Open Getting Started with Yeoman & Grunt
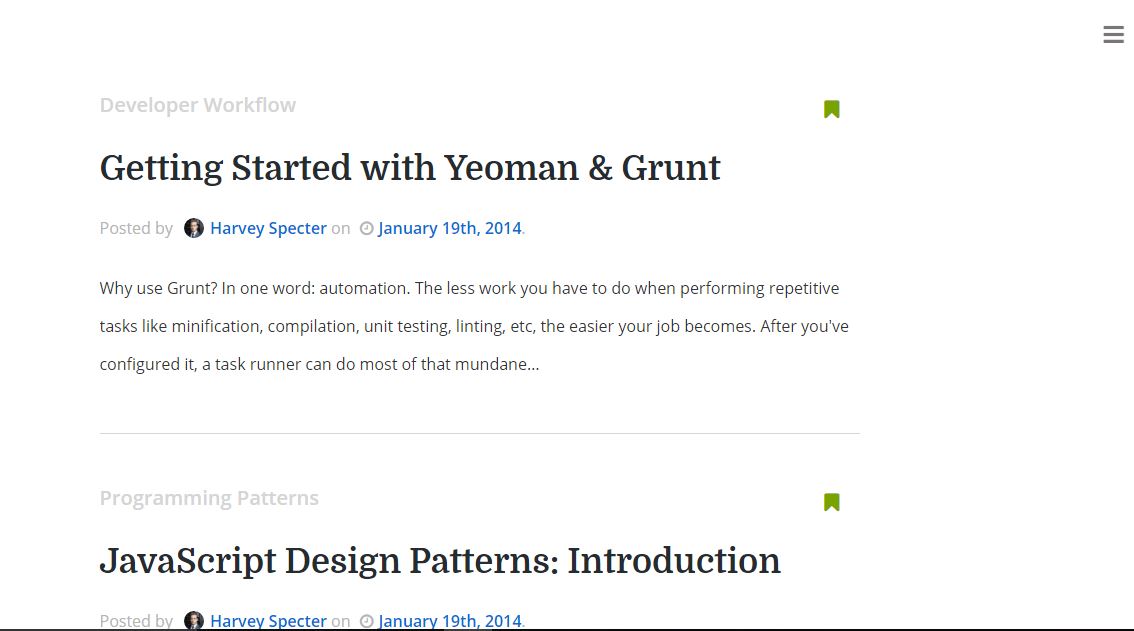Viewport: 1134px width, 631px height. tap(410, 168)
